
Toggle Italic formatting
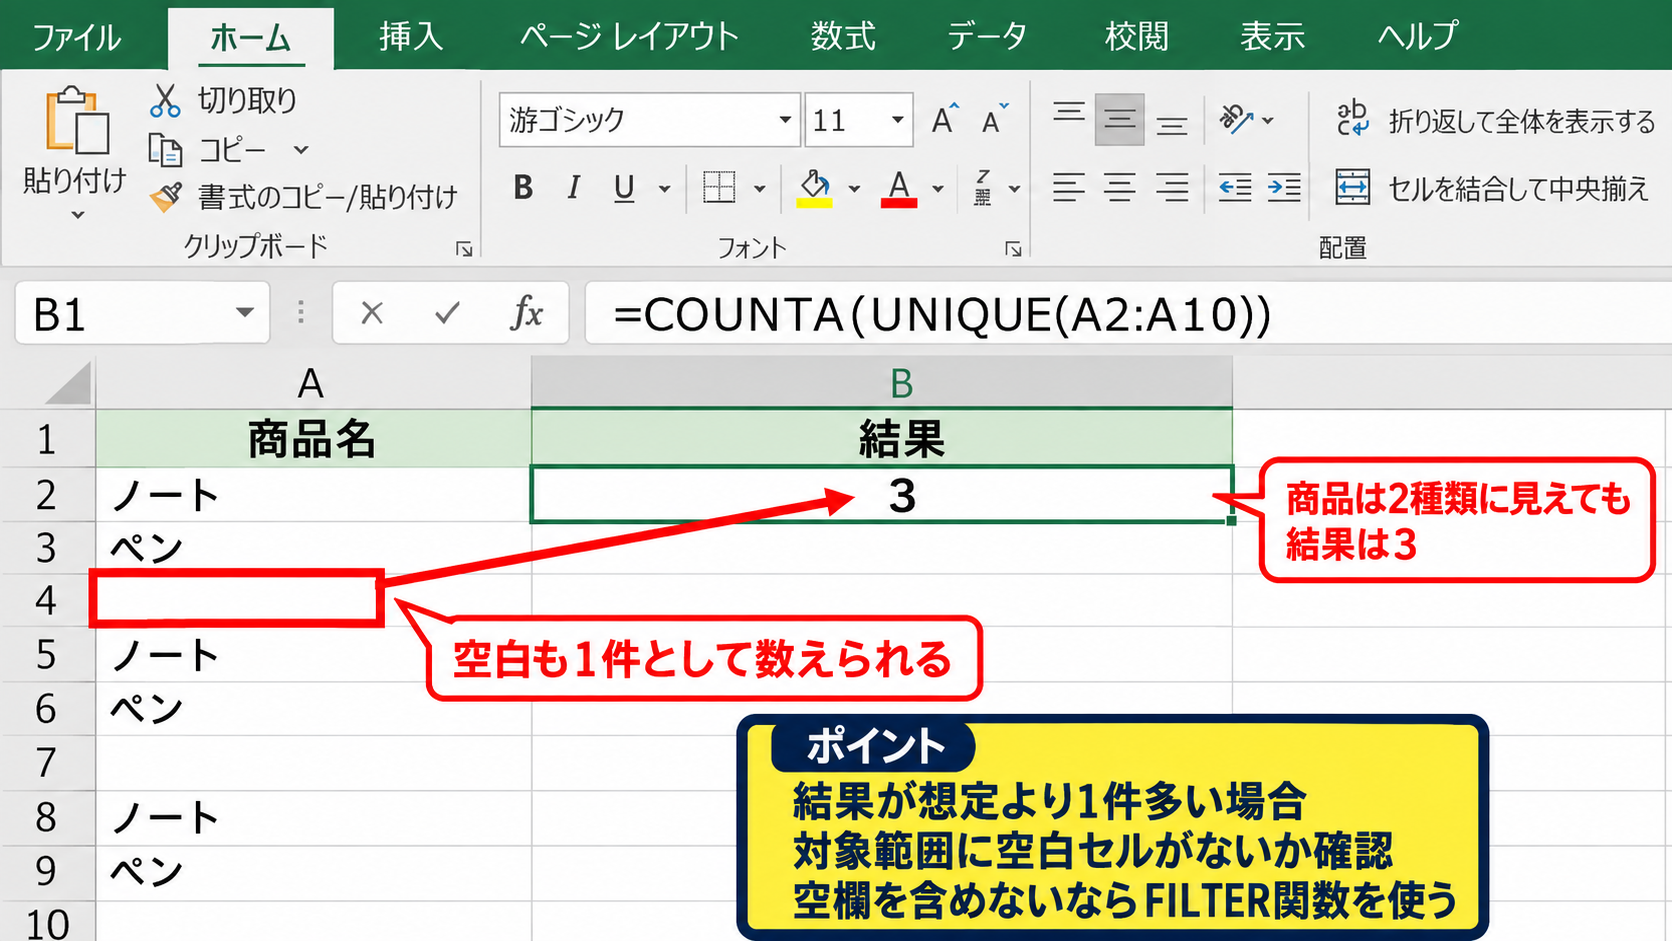coord(573,187)
